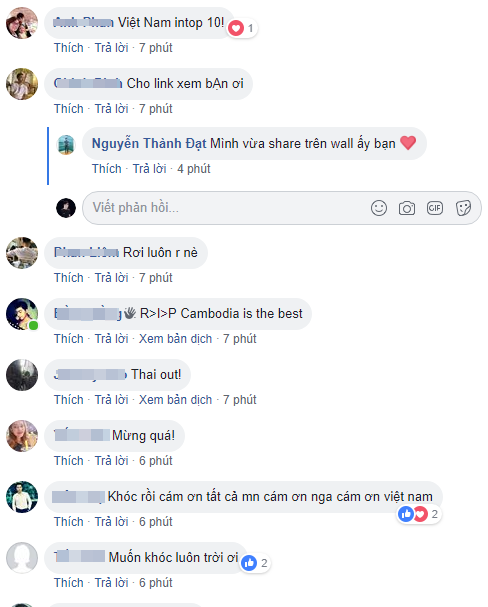Click the '4 phút' timestamp on nested reply
Screen dimensions: 488x607
click(193, 169)
